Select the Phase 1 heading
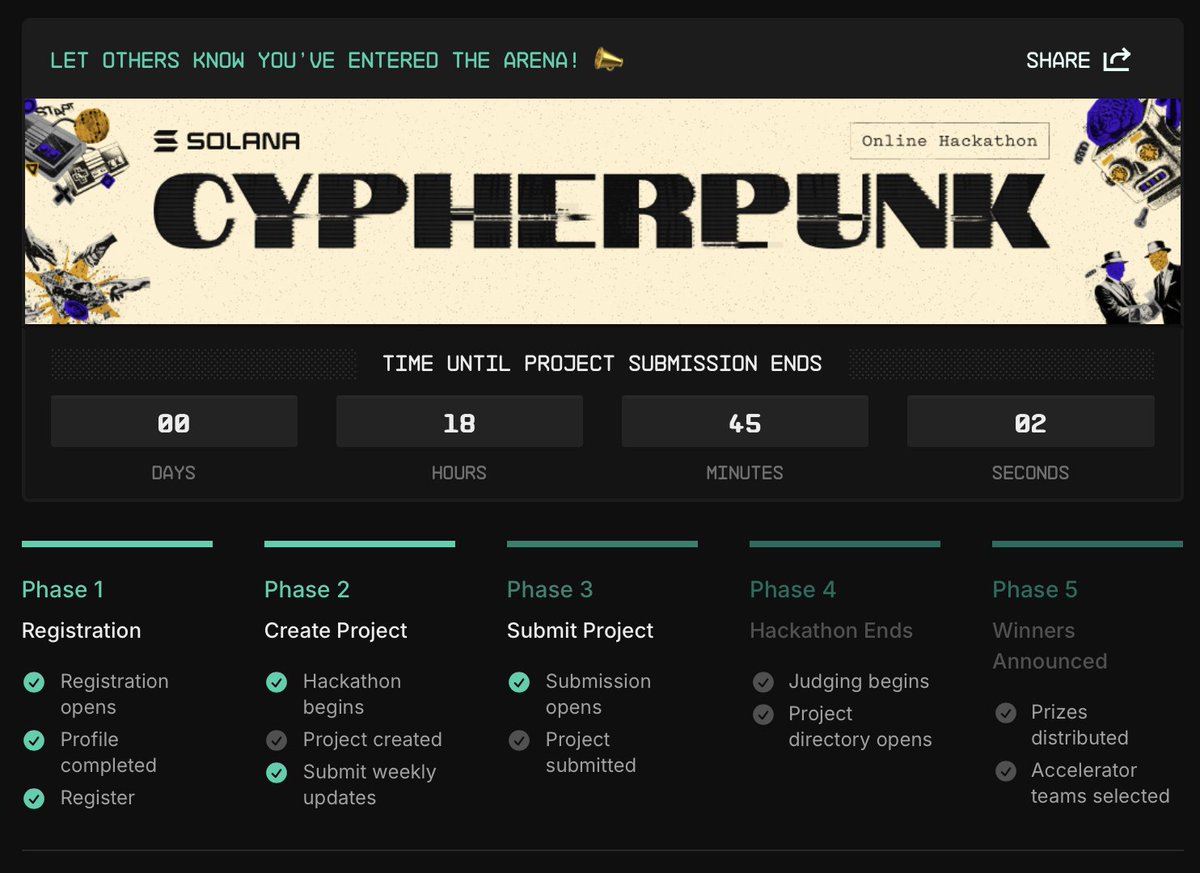 [63, 590]
